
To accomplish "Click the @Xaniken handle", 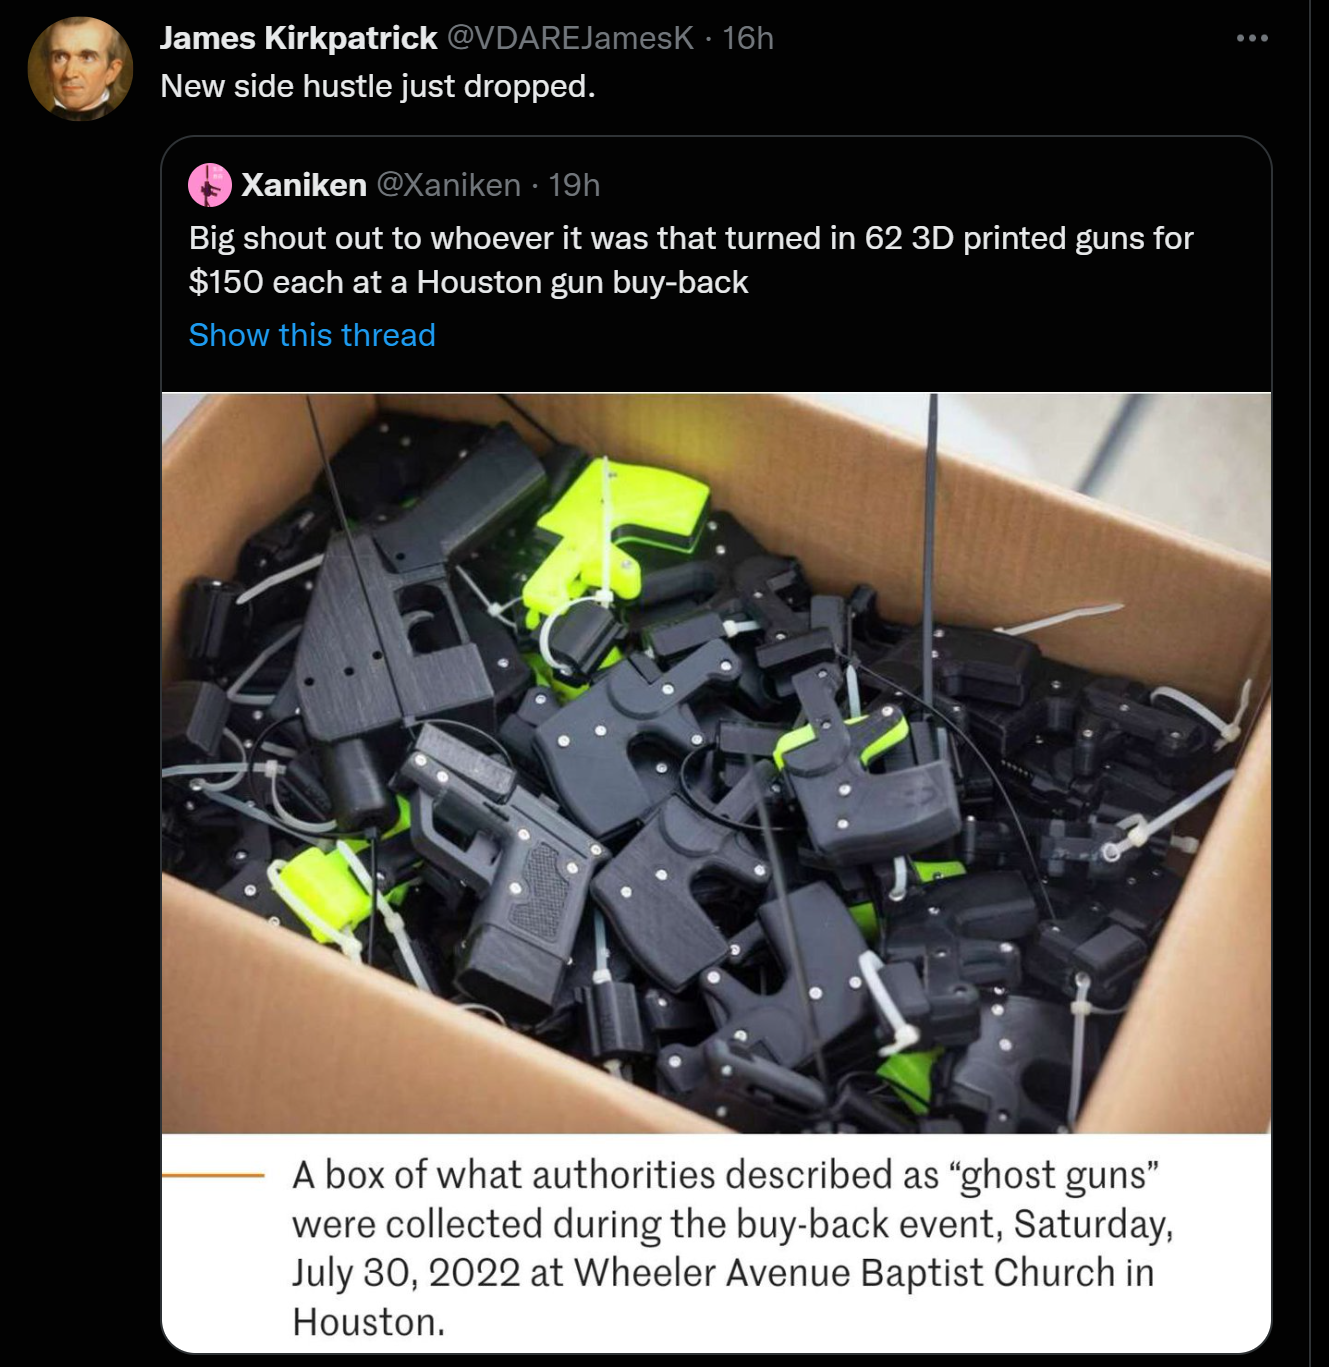I will click(448, 185).
